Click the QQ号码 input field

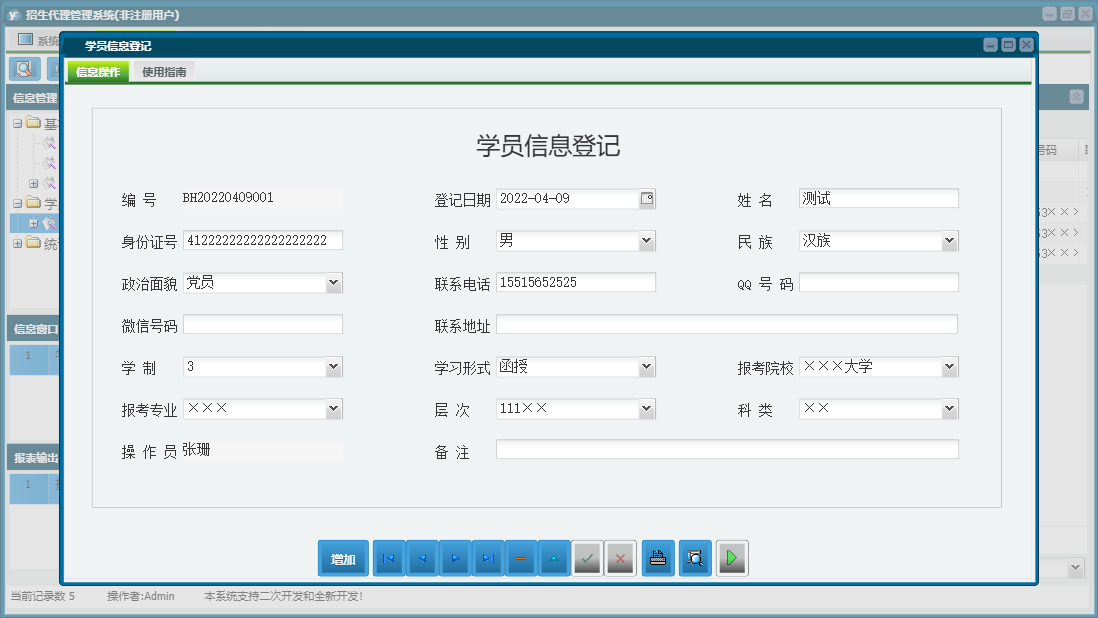point(879,282)
